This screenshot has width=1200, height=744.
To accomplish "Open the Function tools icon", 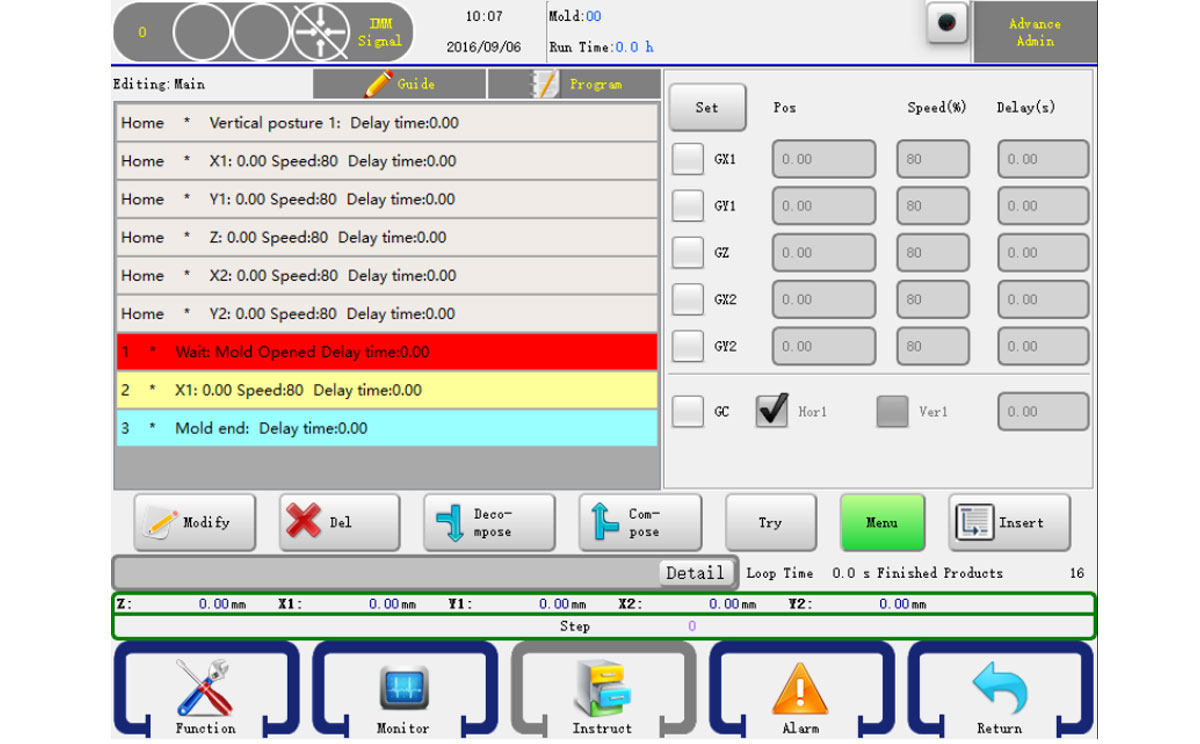I will pyautogui.click(x=205, y=689).
